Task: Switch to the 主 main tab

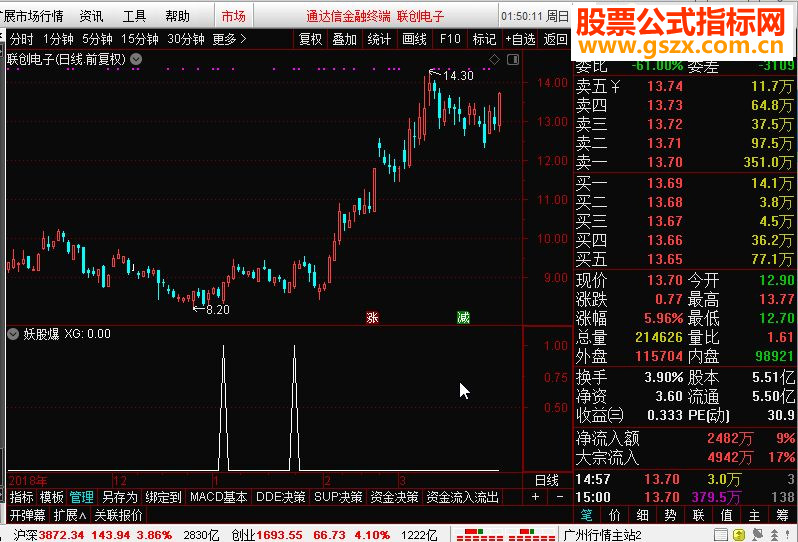Action: click(x=754, y=515)
